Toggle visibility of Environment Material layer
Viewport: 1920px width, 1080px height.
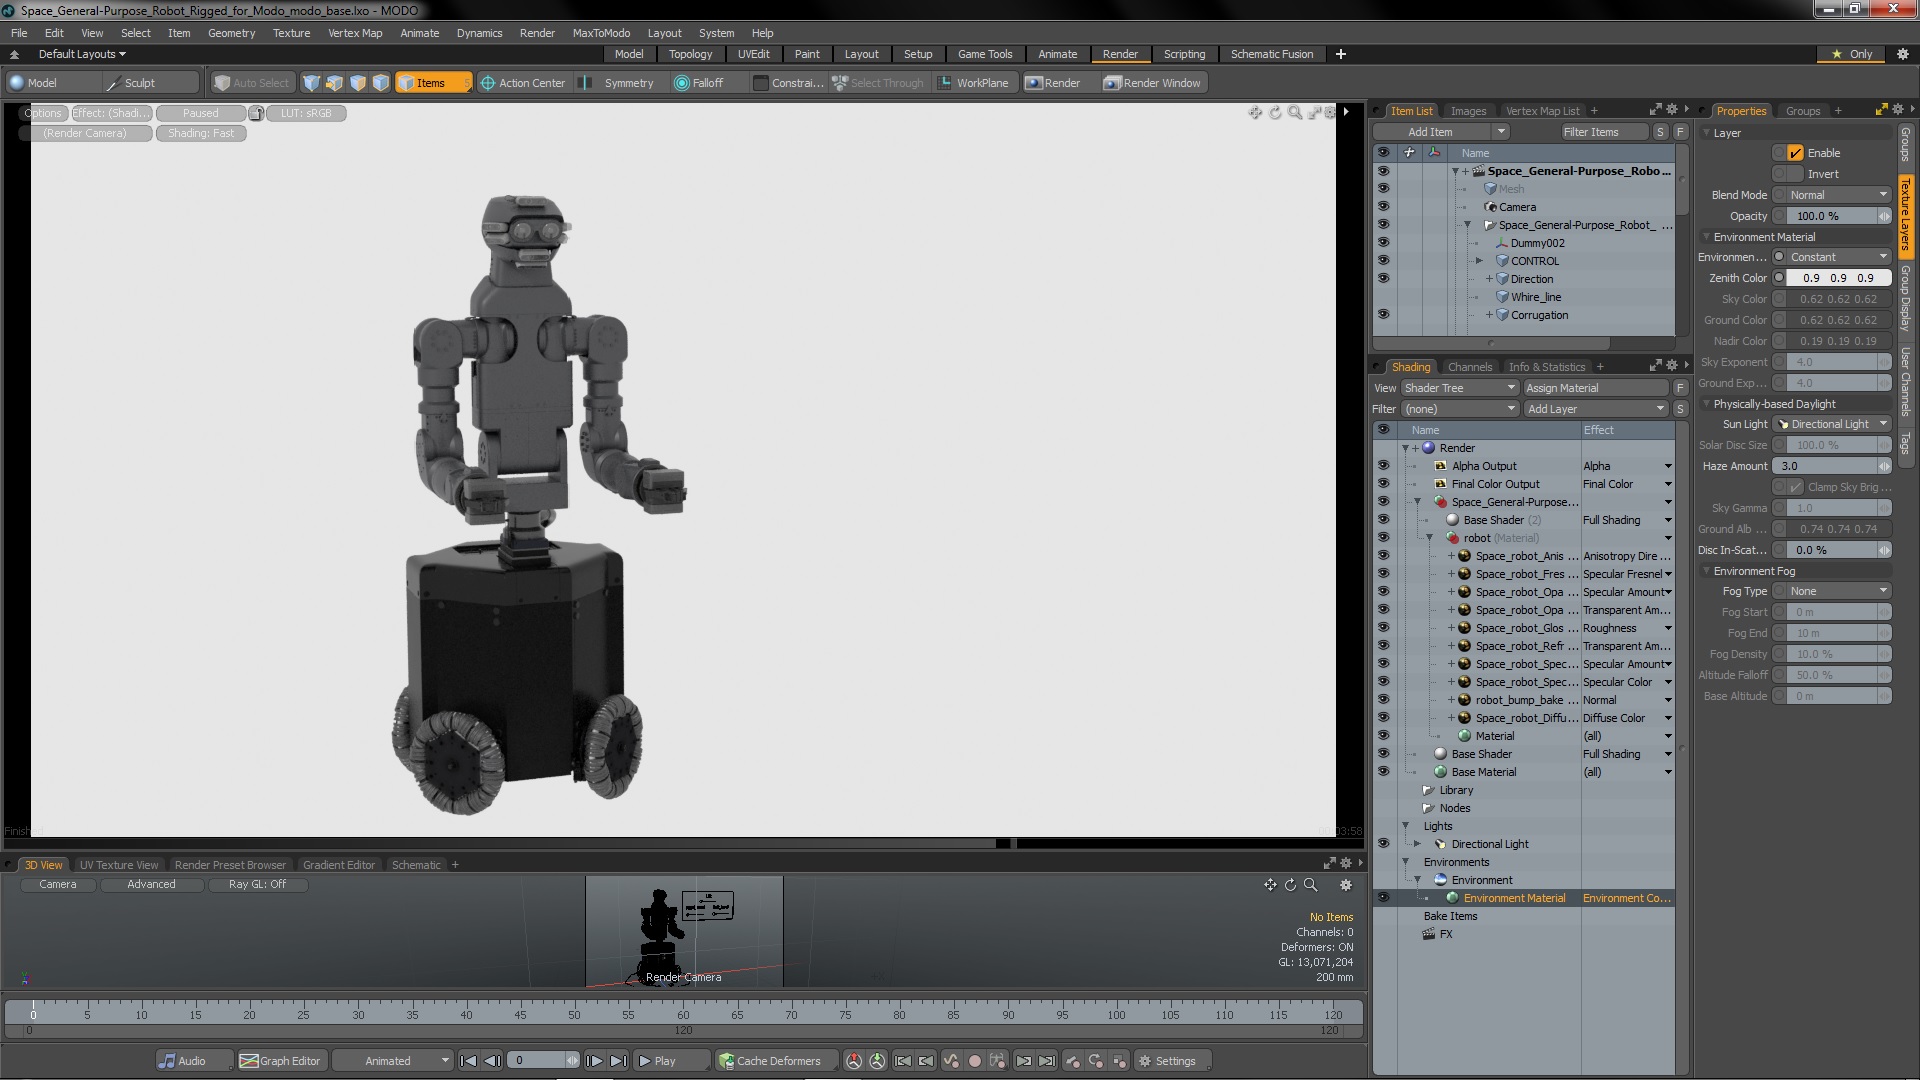click(1383, 898)
